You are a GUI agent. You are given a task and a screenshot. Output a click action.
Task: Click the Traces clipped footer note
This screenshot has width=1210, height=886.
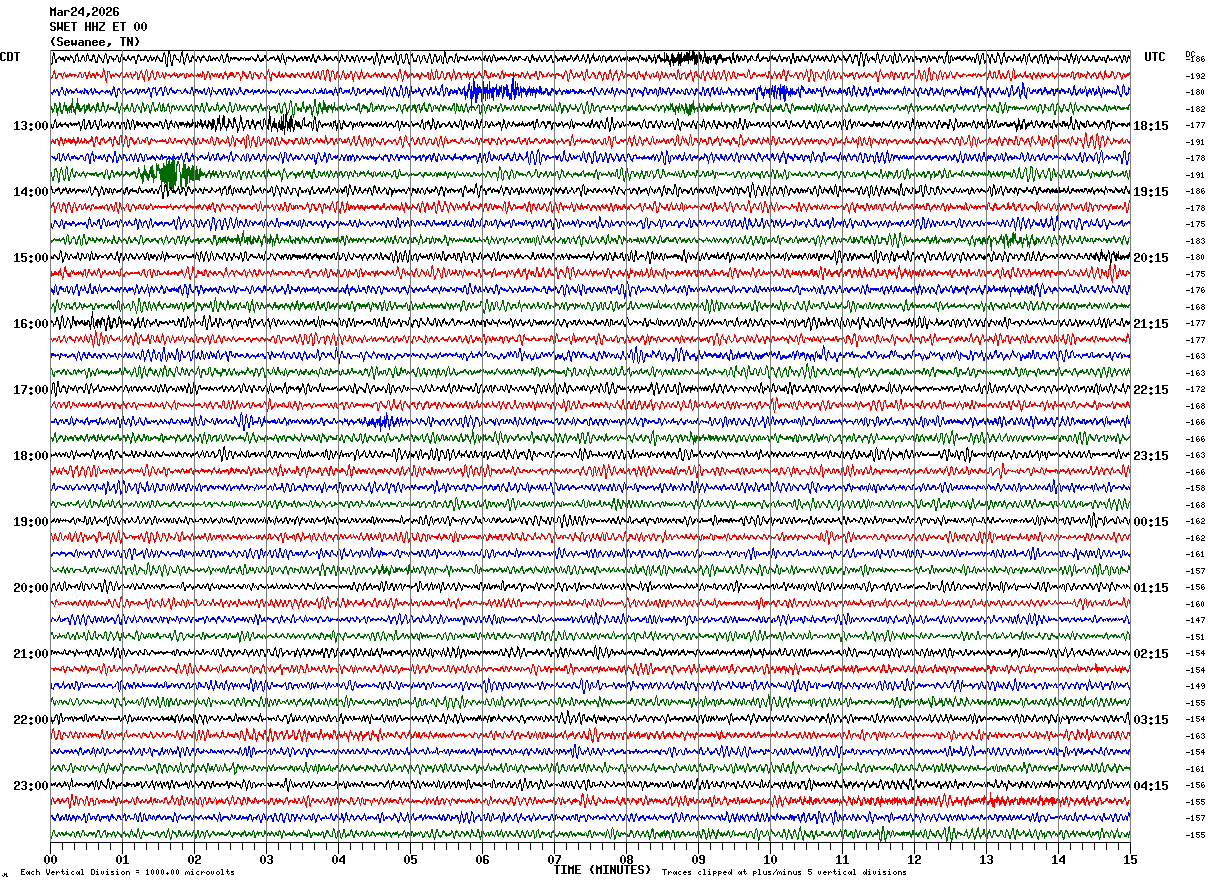[x=784, y=872]
